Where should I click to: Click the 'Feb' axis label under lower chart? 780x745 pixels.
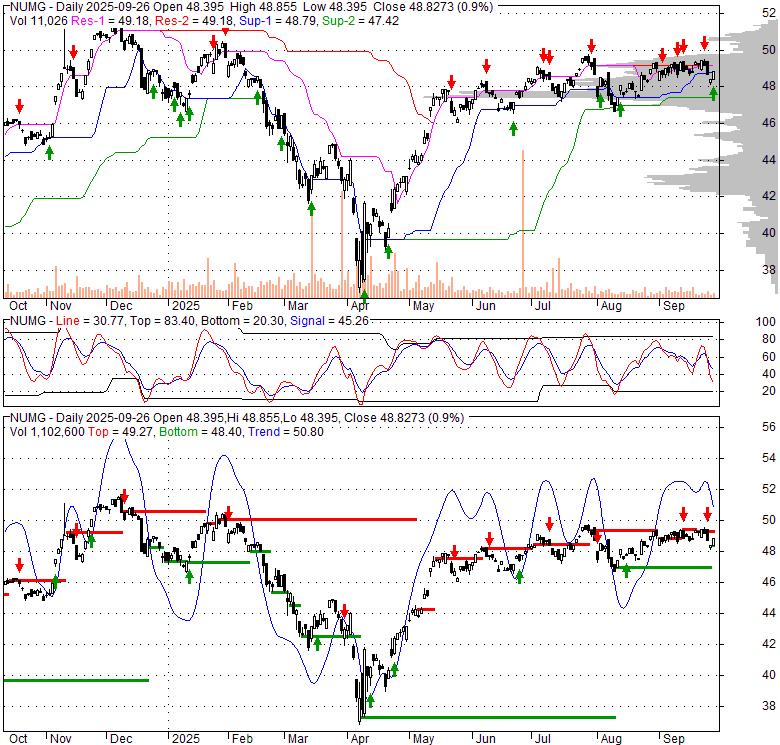[242, 739]
